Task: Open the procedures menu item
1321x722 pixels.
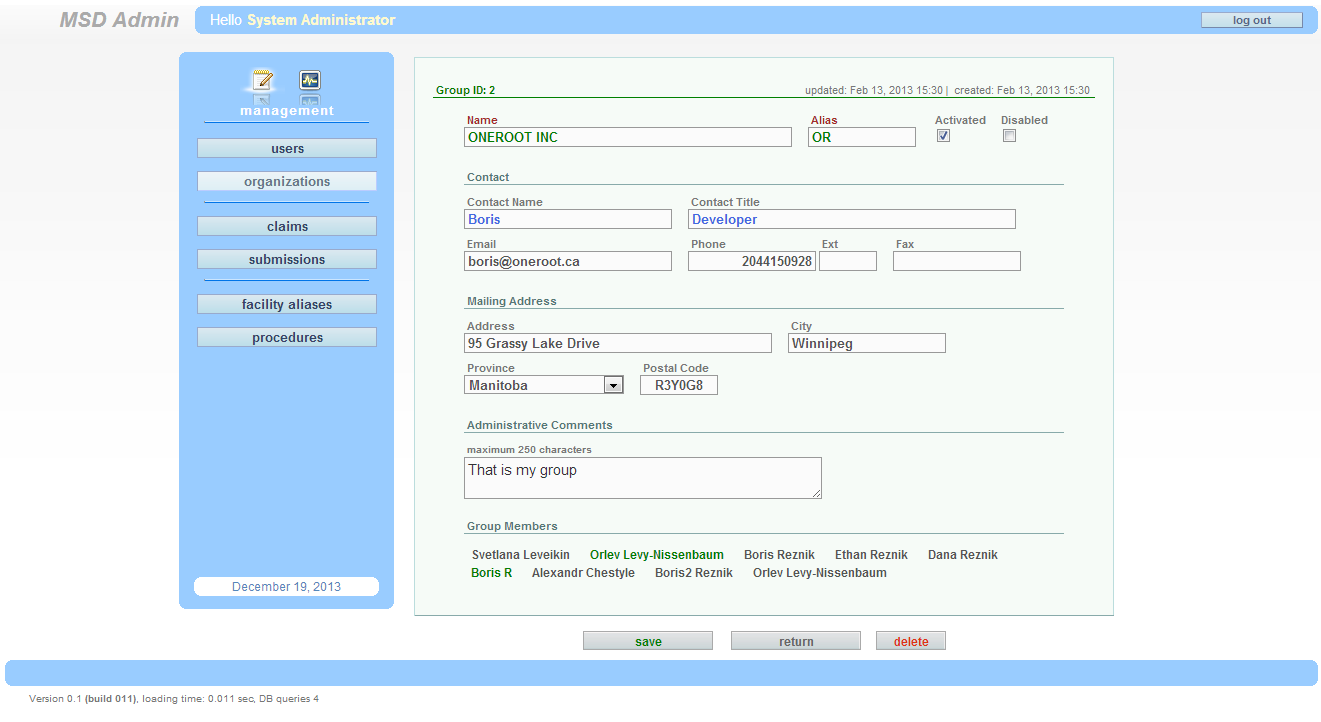Action: (287, 337)
